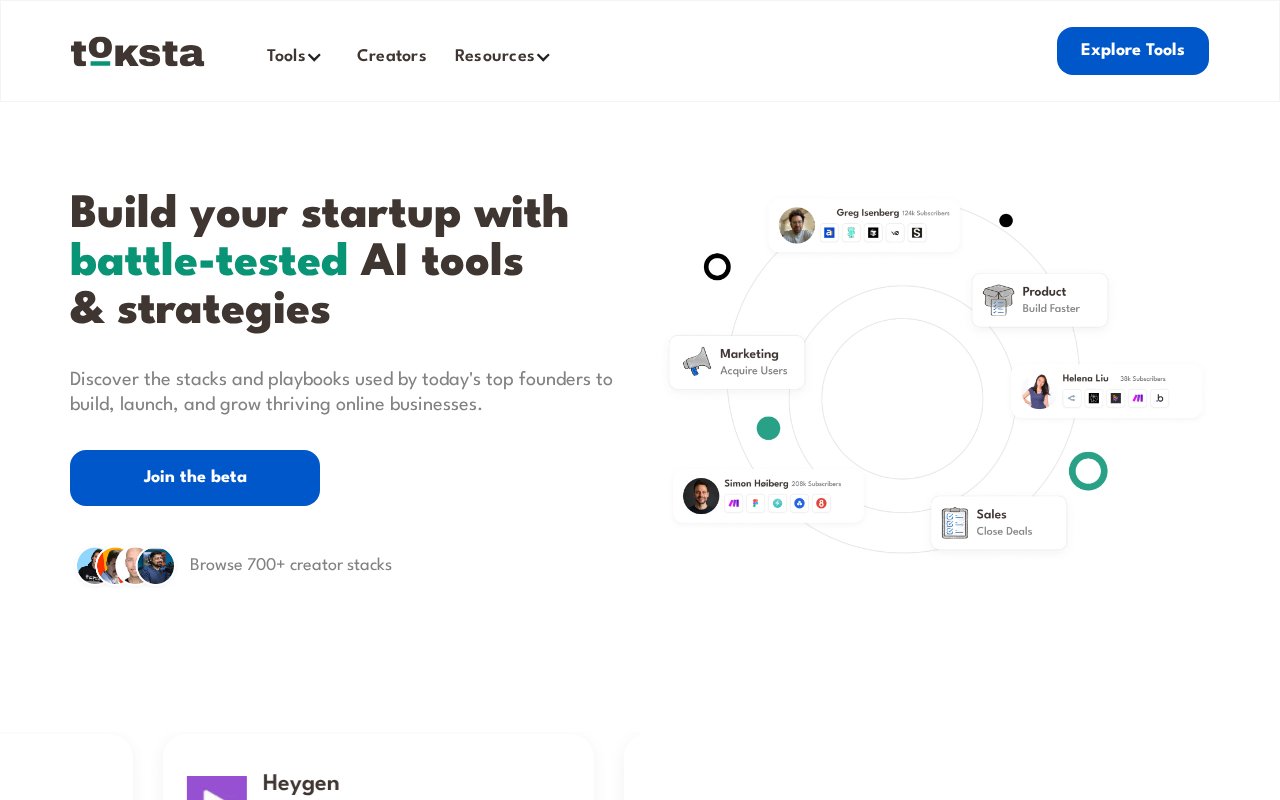Viewport: 1280px width, 800px height.
Task: Click the Sales checklist icon
Action: (955, 522)
